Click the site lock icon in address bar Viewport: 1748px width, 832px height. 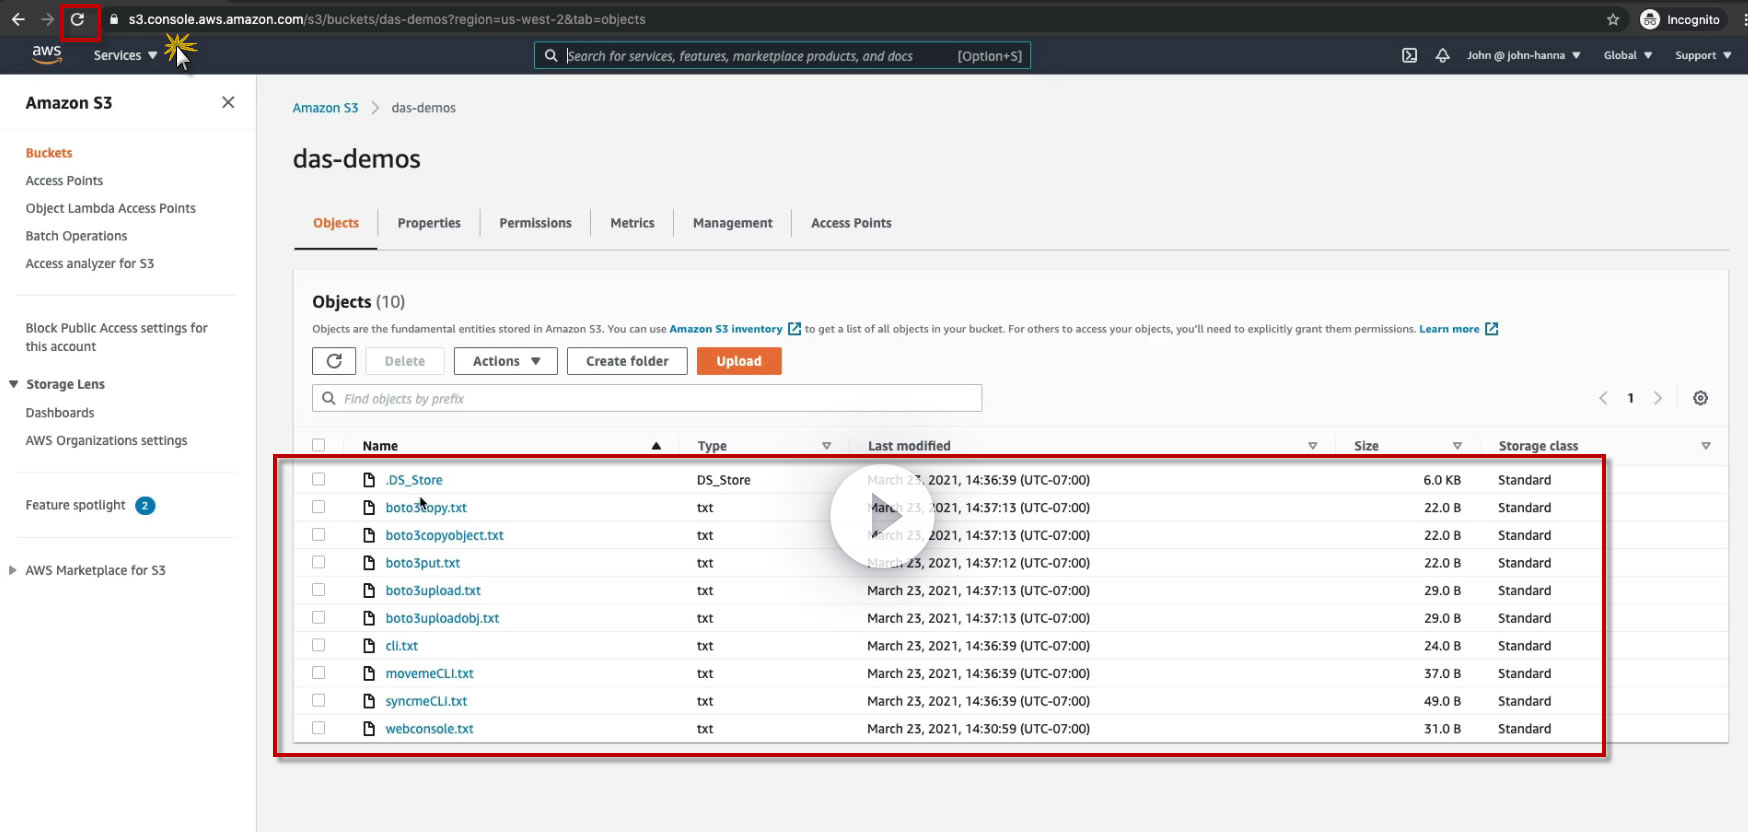pos(114,19)
